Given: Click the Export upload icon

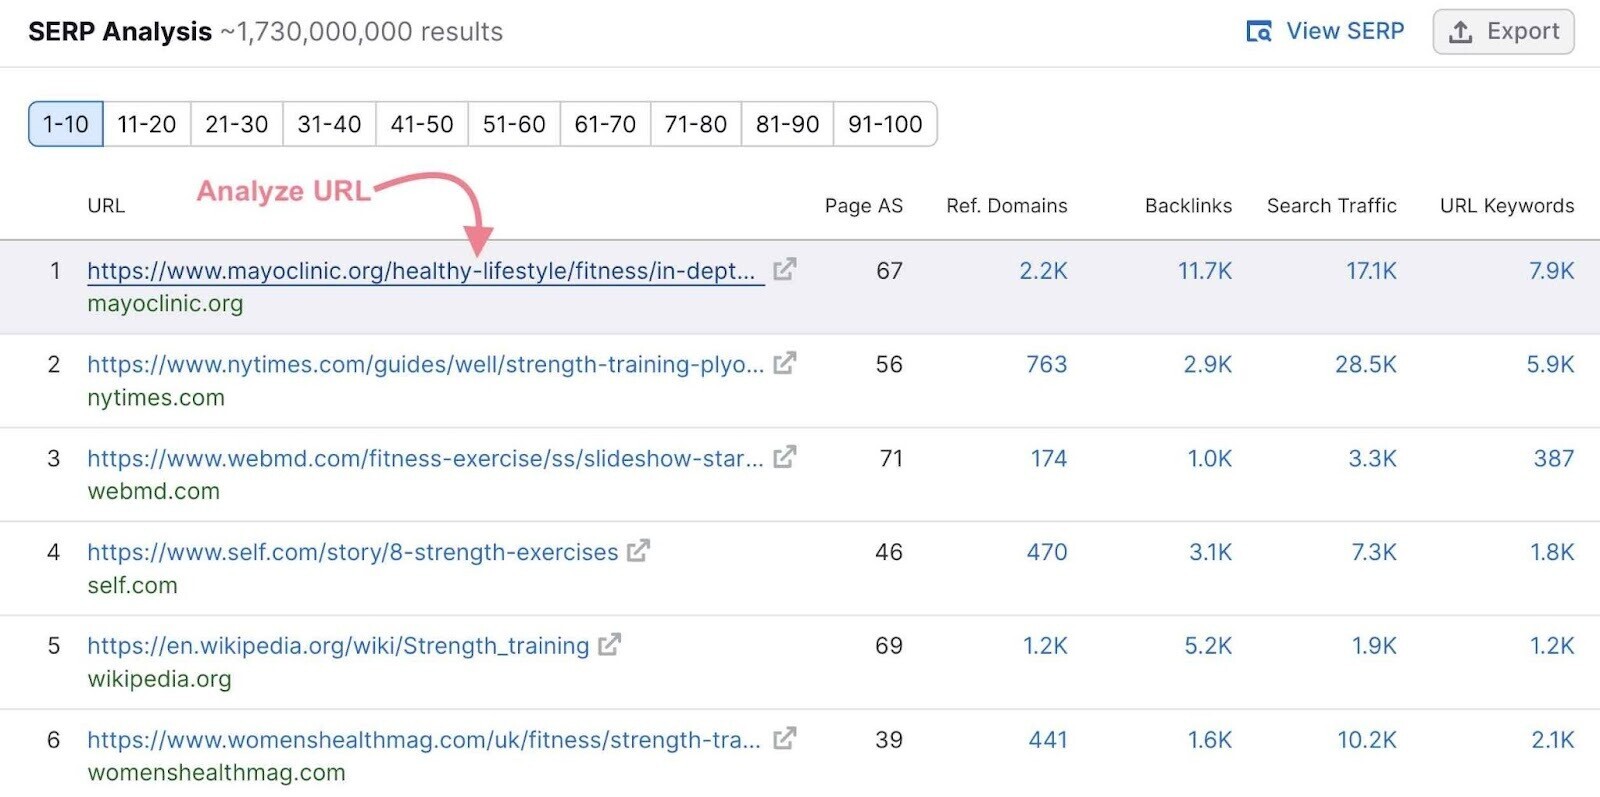Looking at the screenshot, I should 1462,31.
